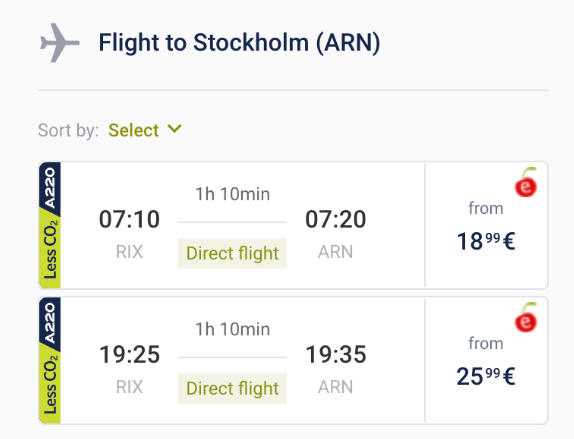Click the 07:10 departure time from RIX
Screen dimensions: 574x439
(x=129, y=219)
